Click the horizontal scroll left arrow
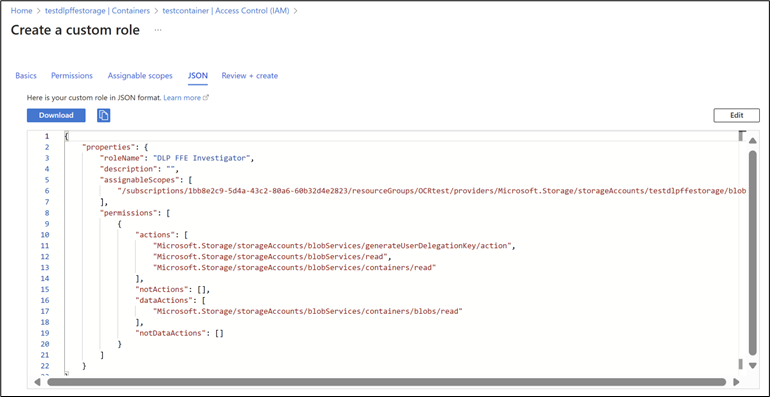Image resolution: width=770 pixels, height=397 pixels. click(37, 382)
